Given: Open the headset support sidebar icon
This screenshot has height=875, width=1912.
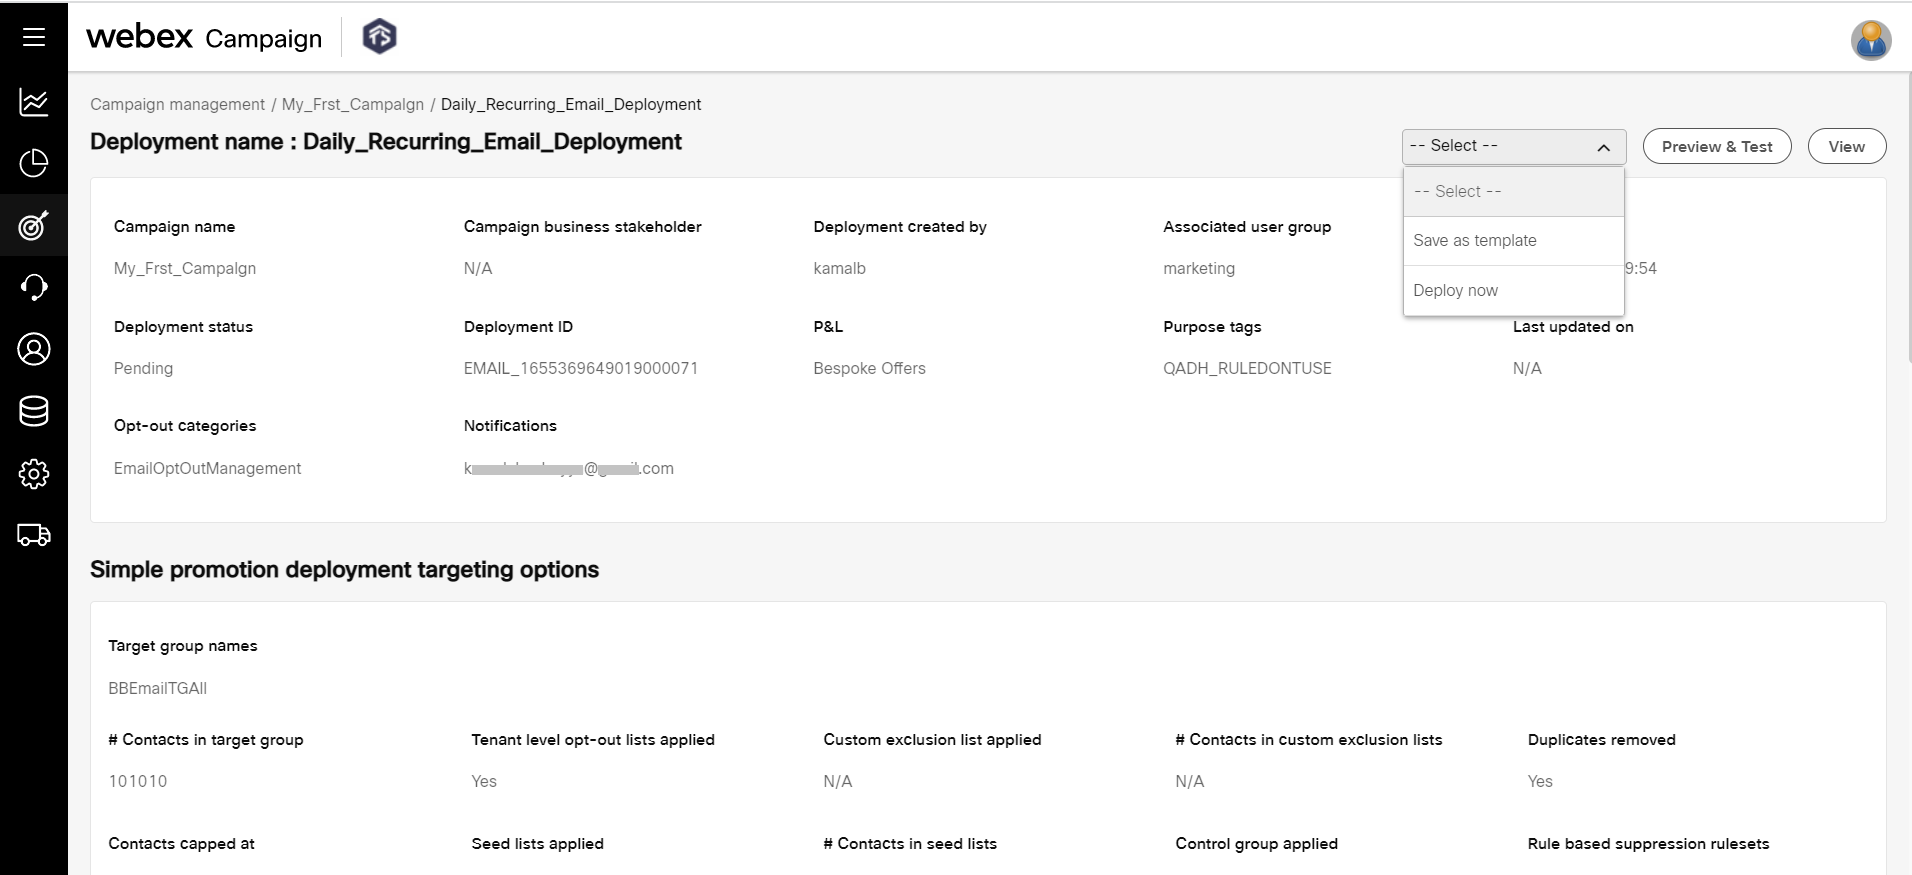Looking at the screenshot, I should coord(34,287).
